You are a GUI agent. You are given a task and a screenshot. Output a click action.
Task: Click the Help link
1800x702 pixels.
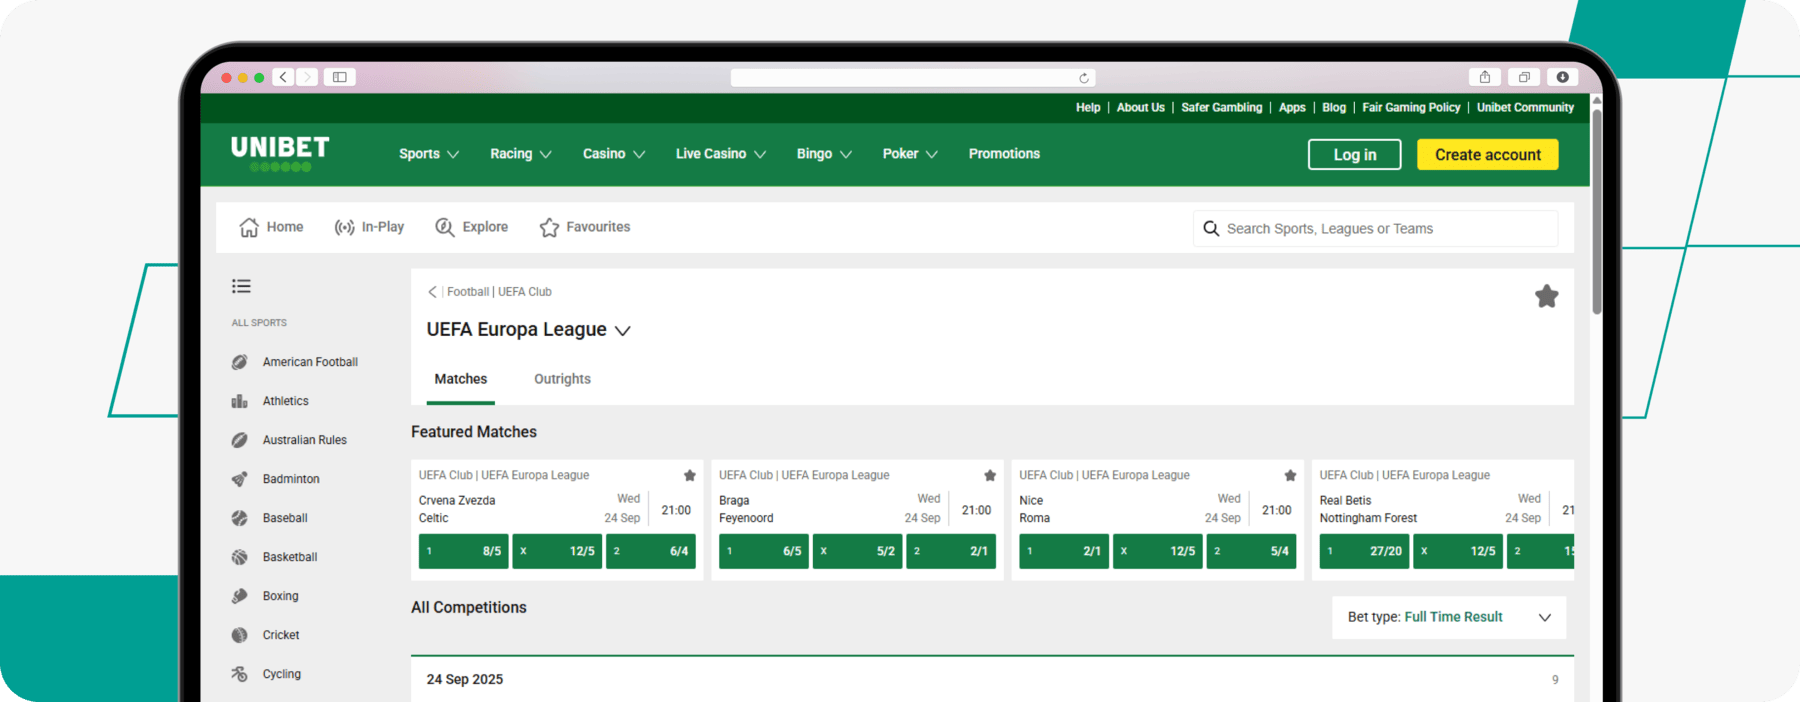pos(1088,108)
